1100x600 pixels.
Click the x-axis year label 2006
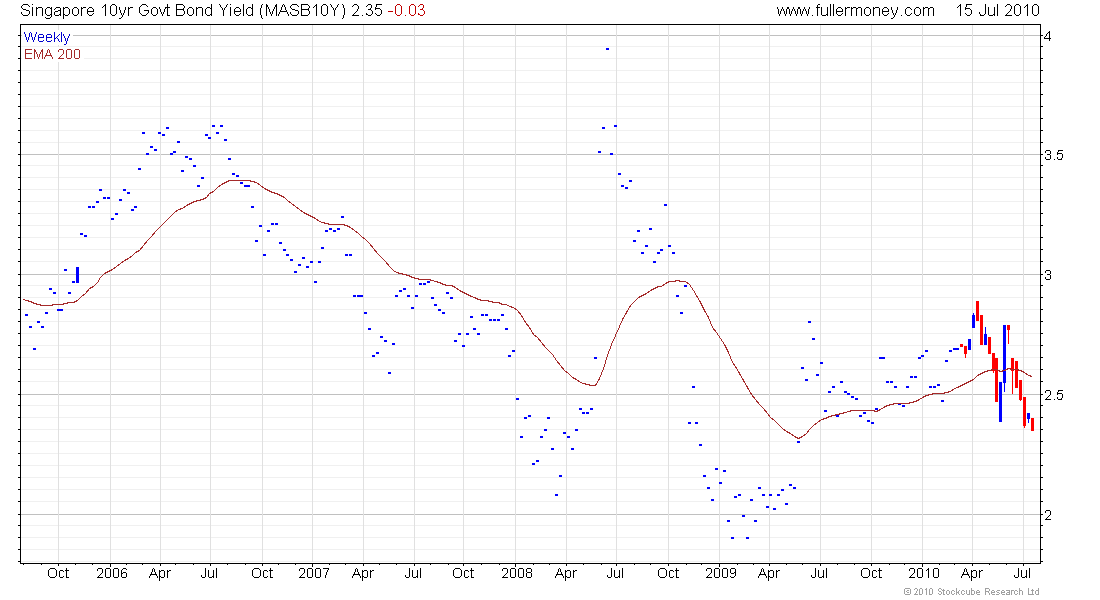(x=112, y=573)
